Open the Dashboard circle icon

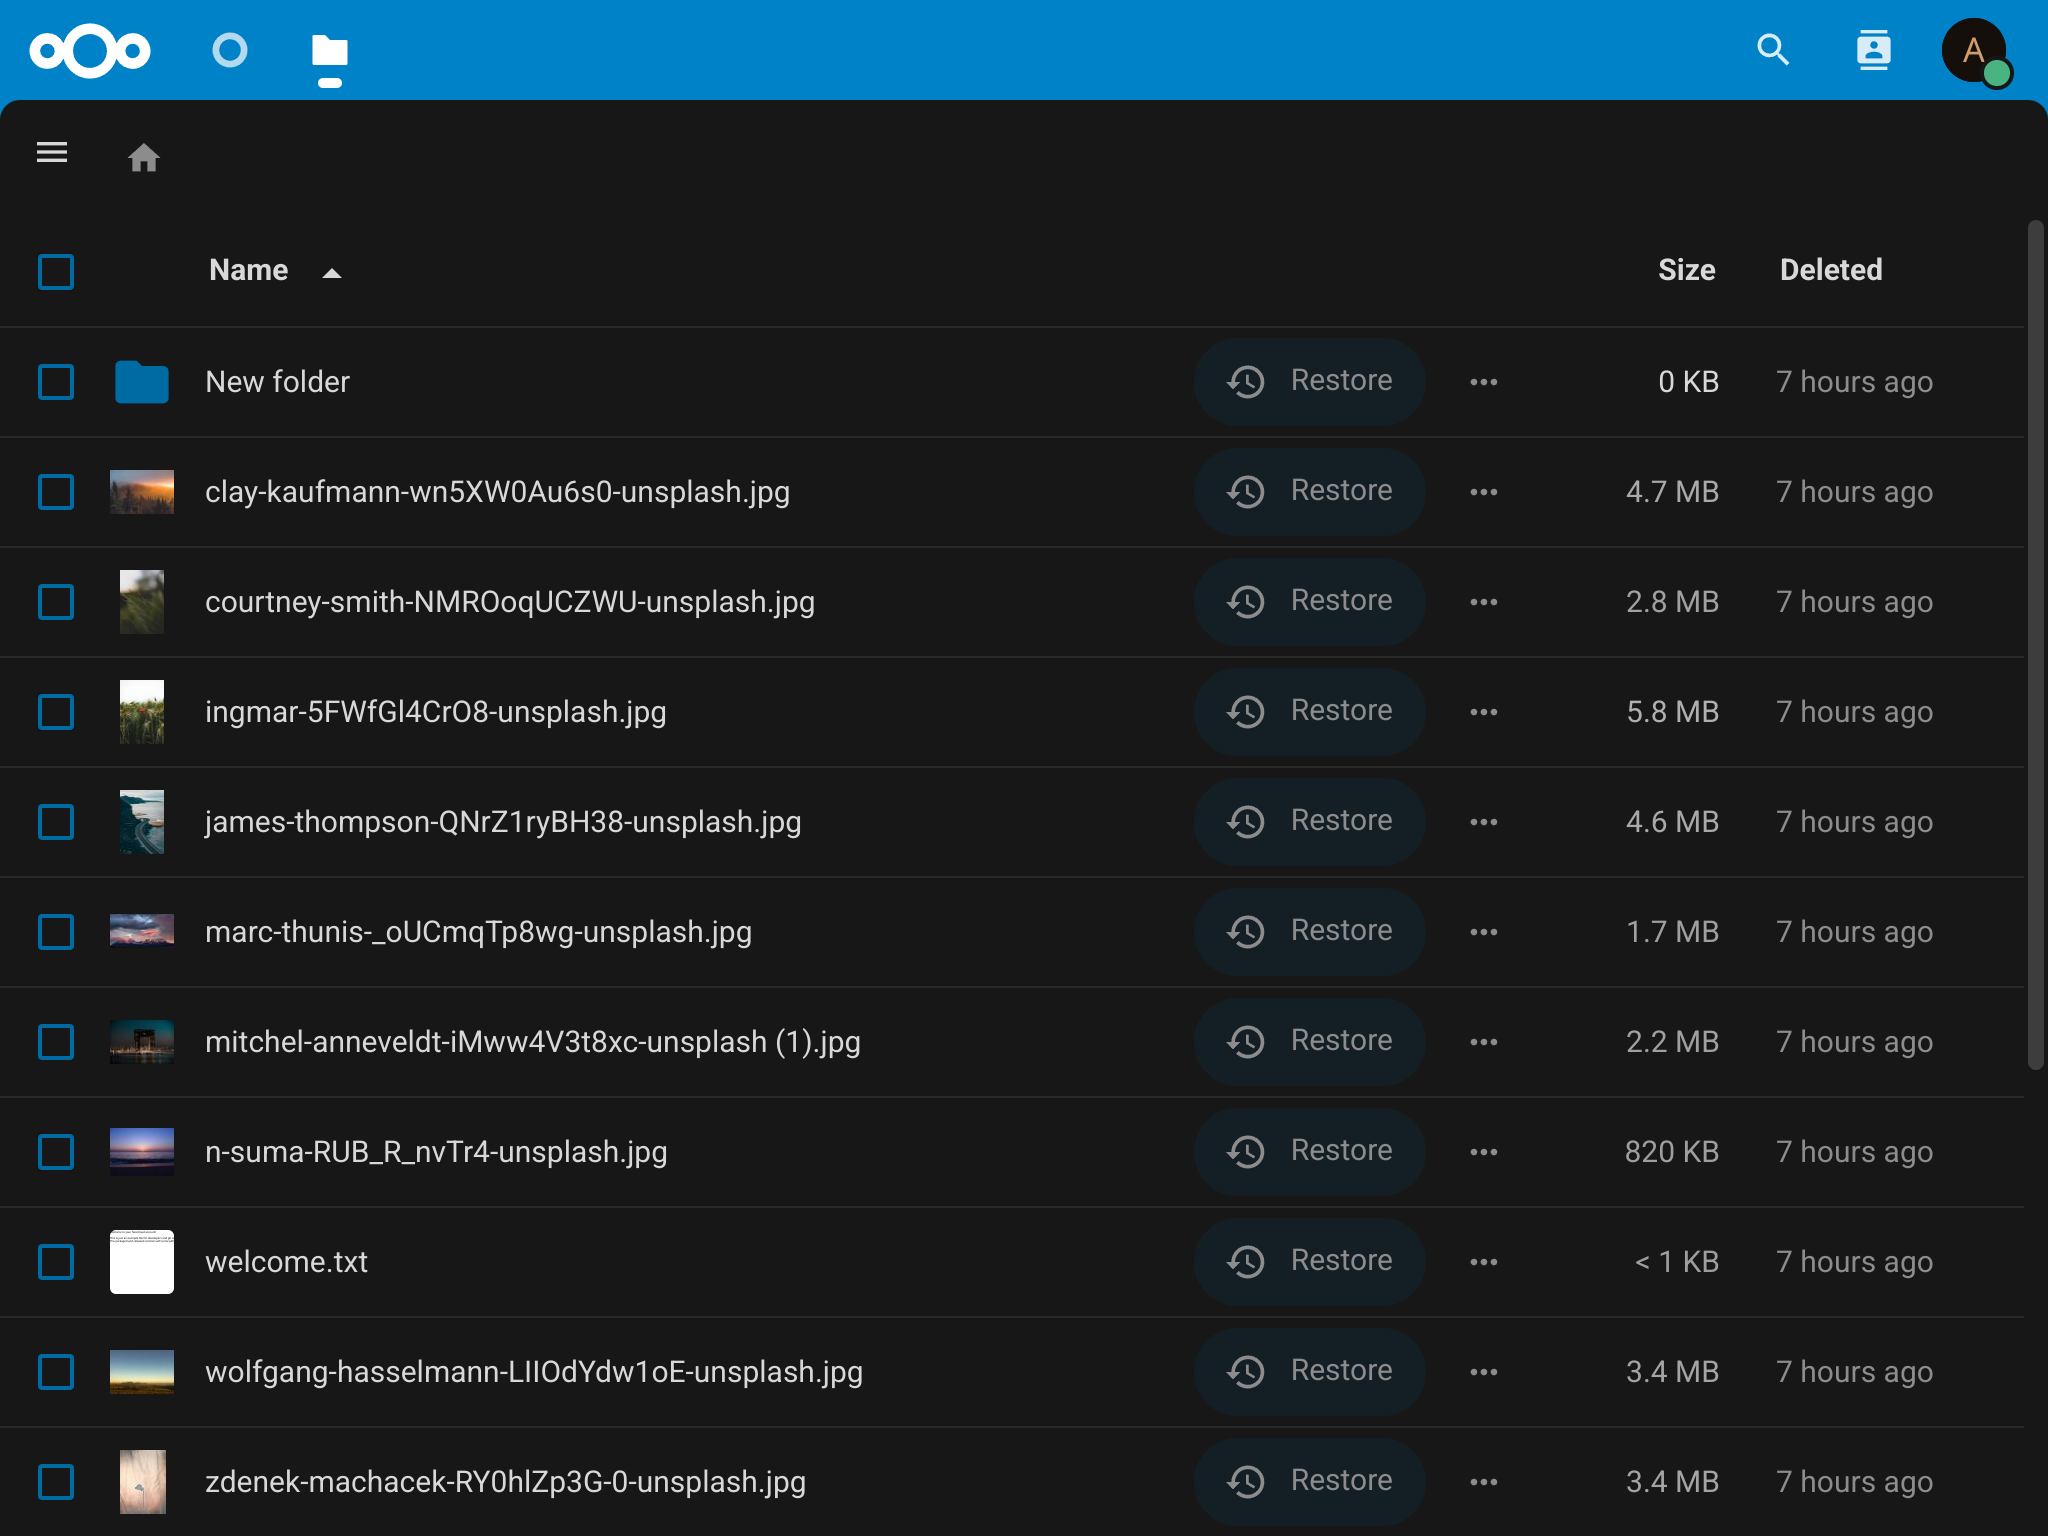tap(230, 50)
